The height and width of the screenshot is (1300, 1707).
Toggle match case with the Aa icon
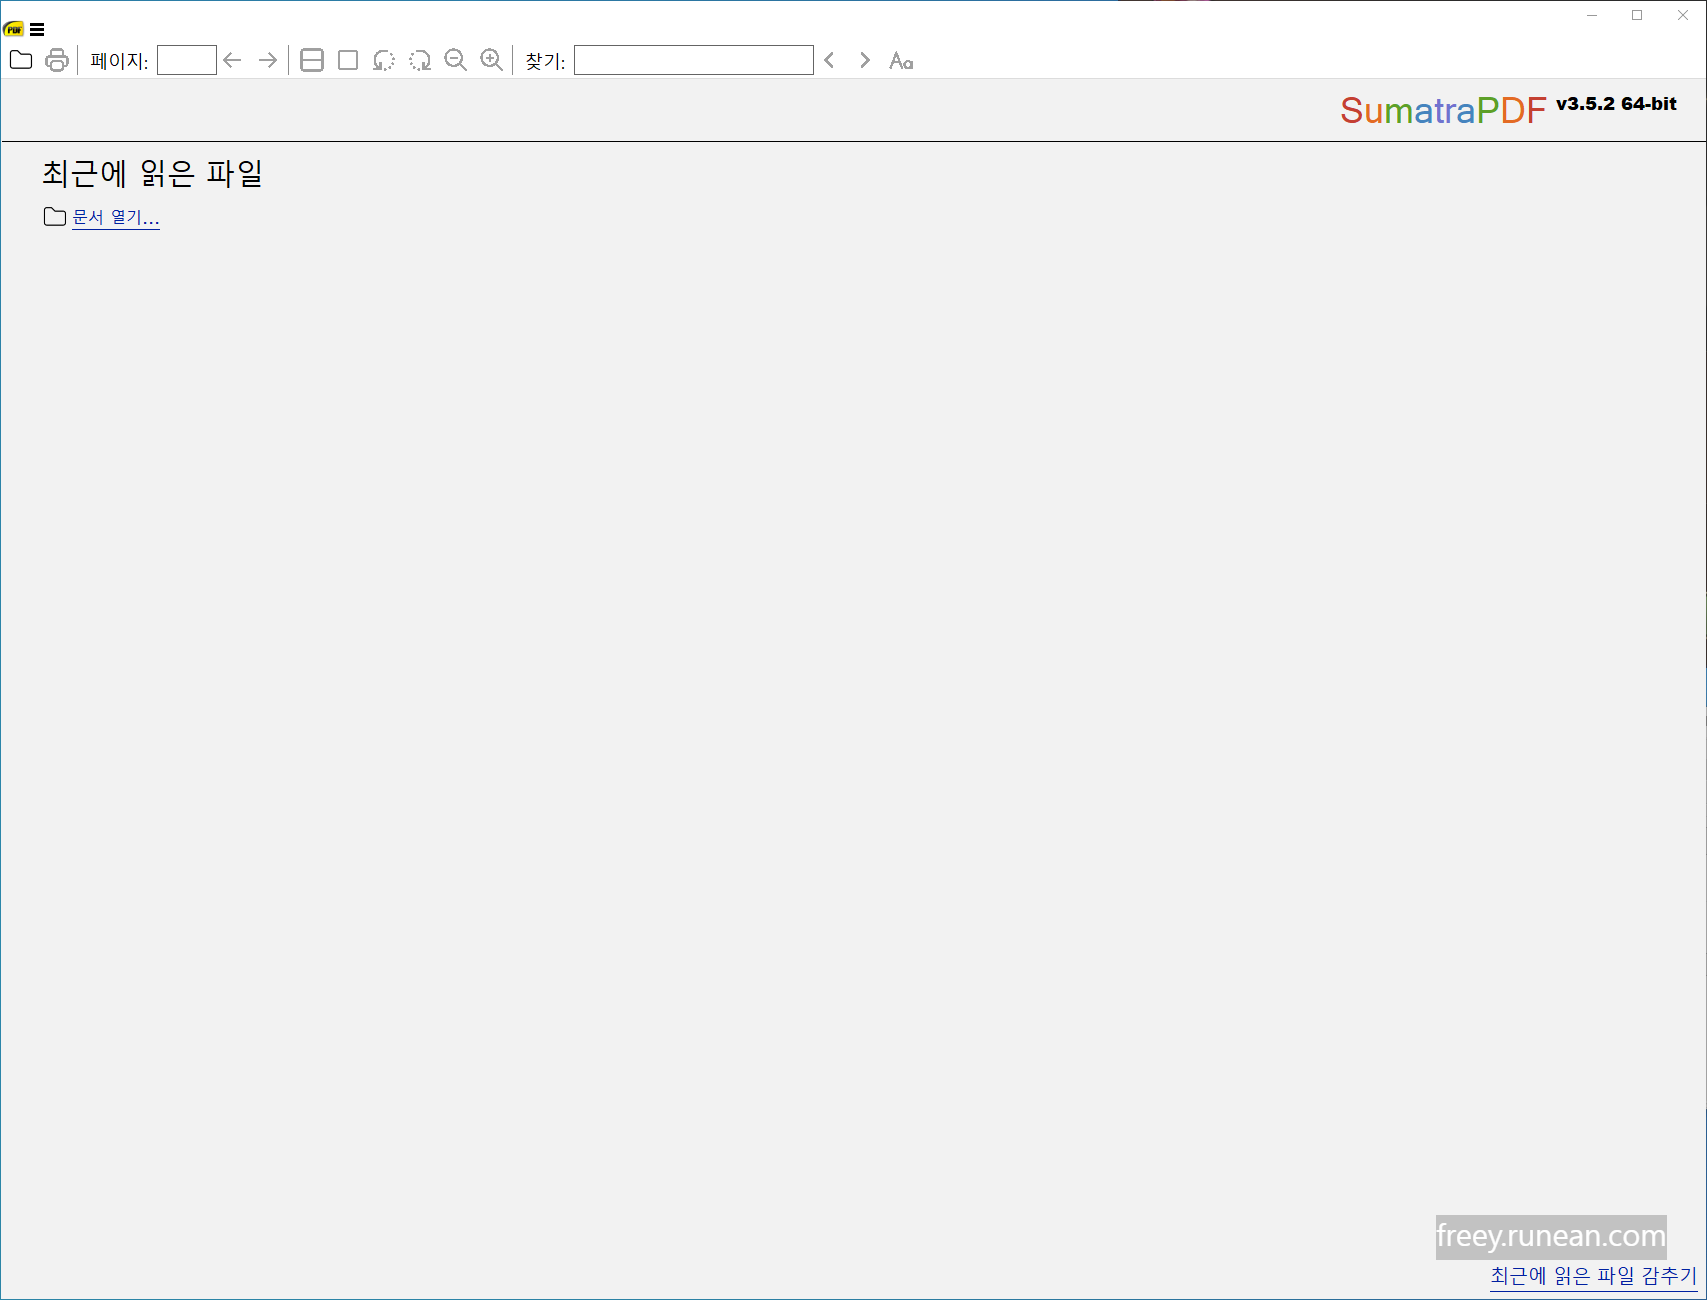[x=901, y=60]
